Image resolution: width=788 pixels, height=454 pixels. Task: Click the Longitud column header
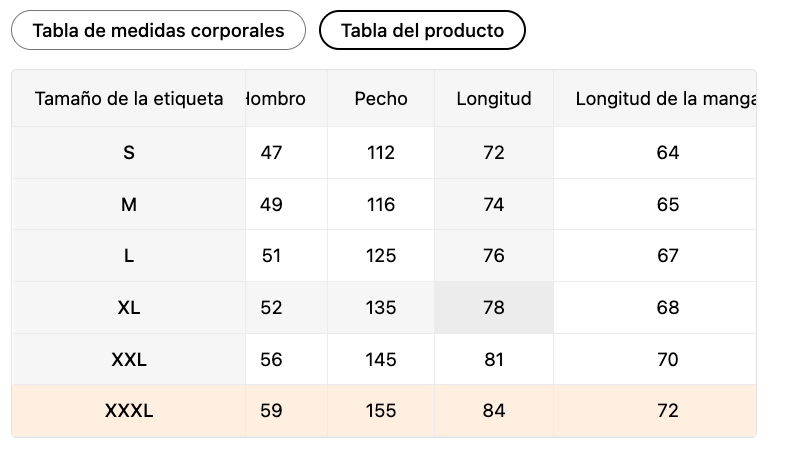[494, 99]
